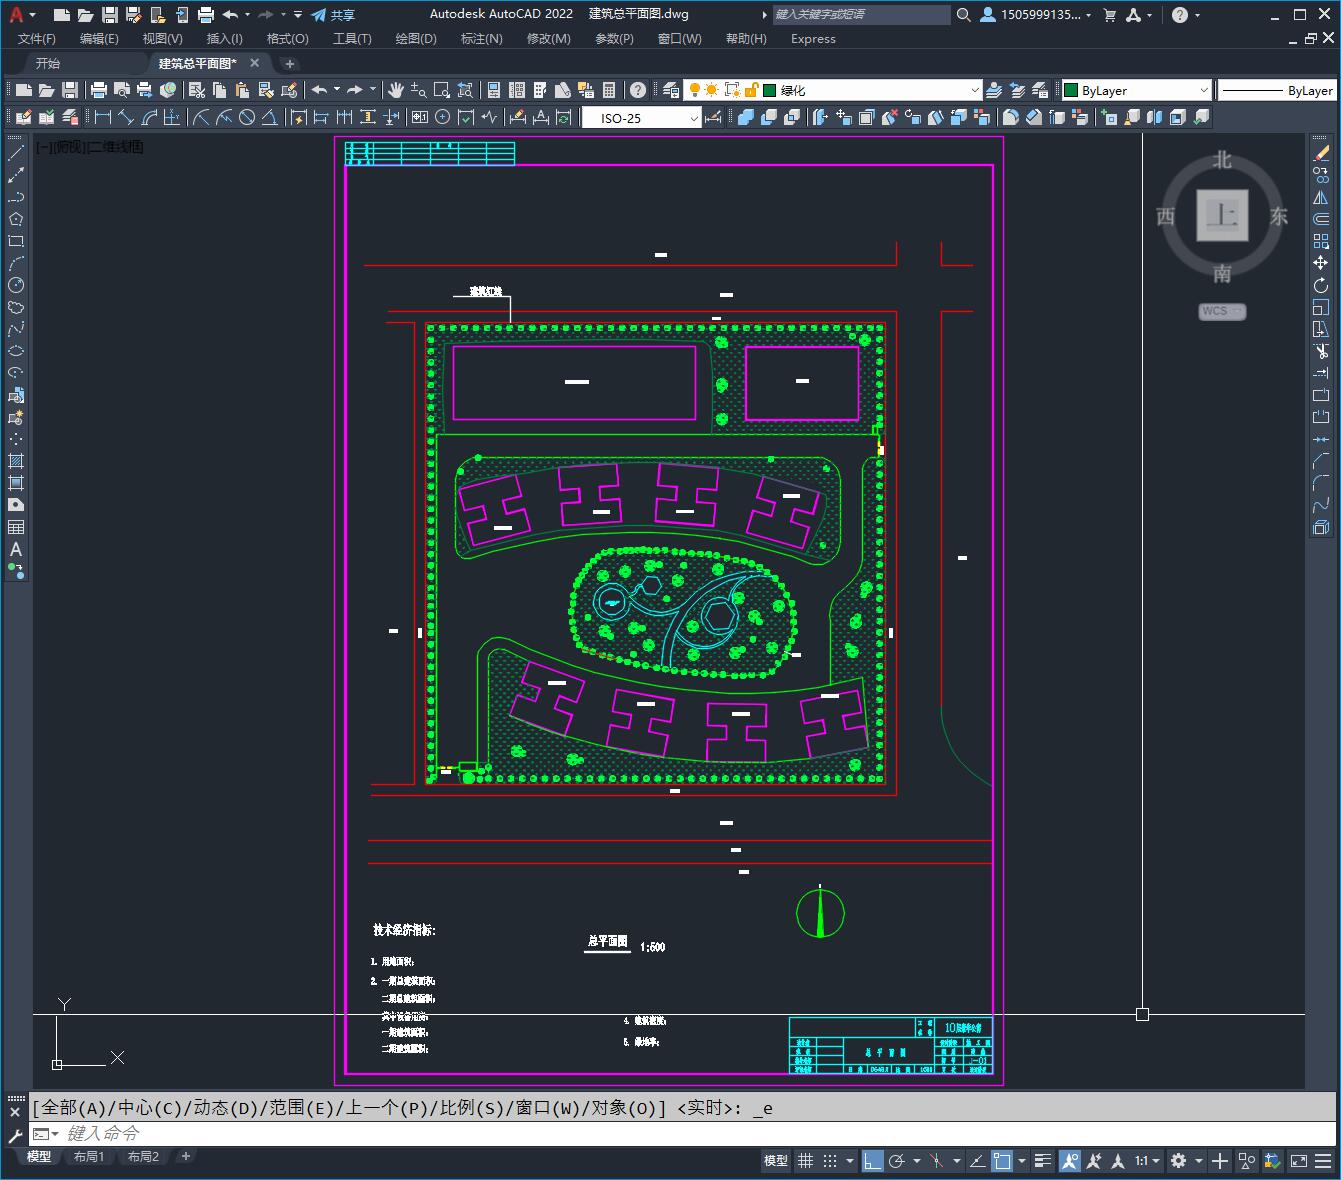Screen dimensions: 1341x1180
Task: Click the command line input field
Action: pos(680,1133)
